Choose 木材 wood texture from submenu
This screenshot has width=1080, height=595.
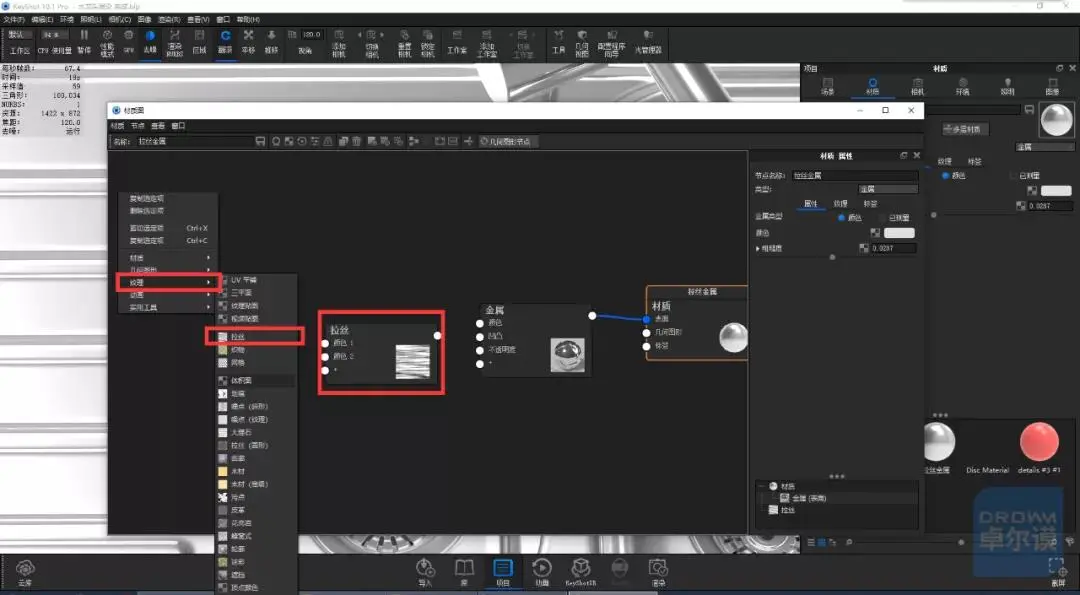point(256,471)
